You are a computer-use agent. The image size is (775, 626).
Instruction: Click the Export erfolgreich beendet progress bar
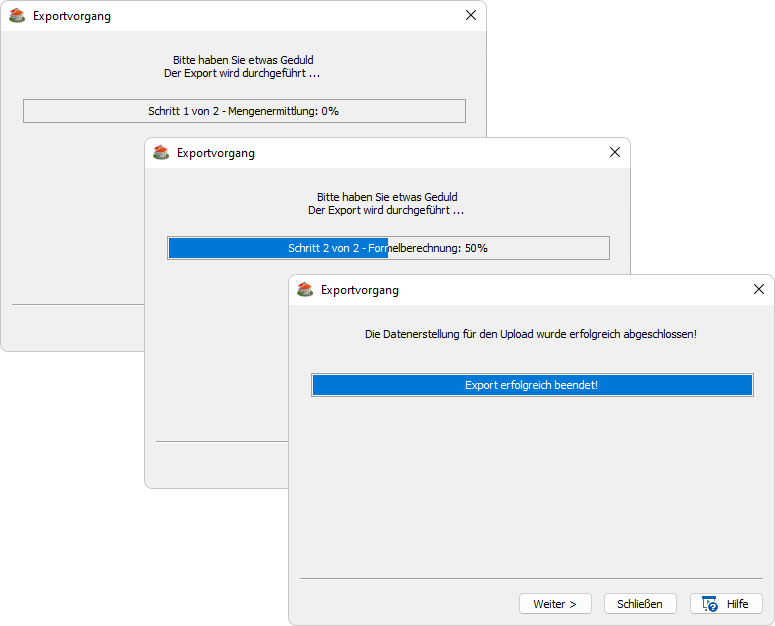(x=531, y=385)
